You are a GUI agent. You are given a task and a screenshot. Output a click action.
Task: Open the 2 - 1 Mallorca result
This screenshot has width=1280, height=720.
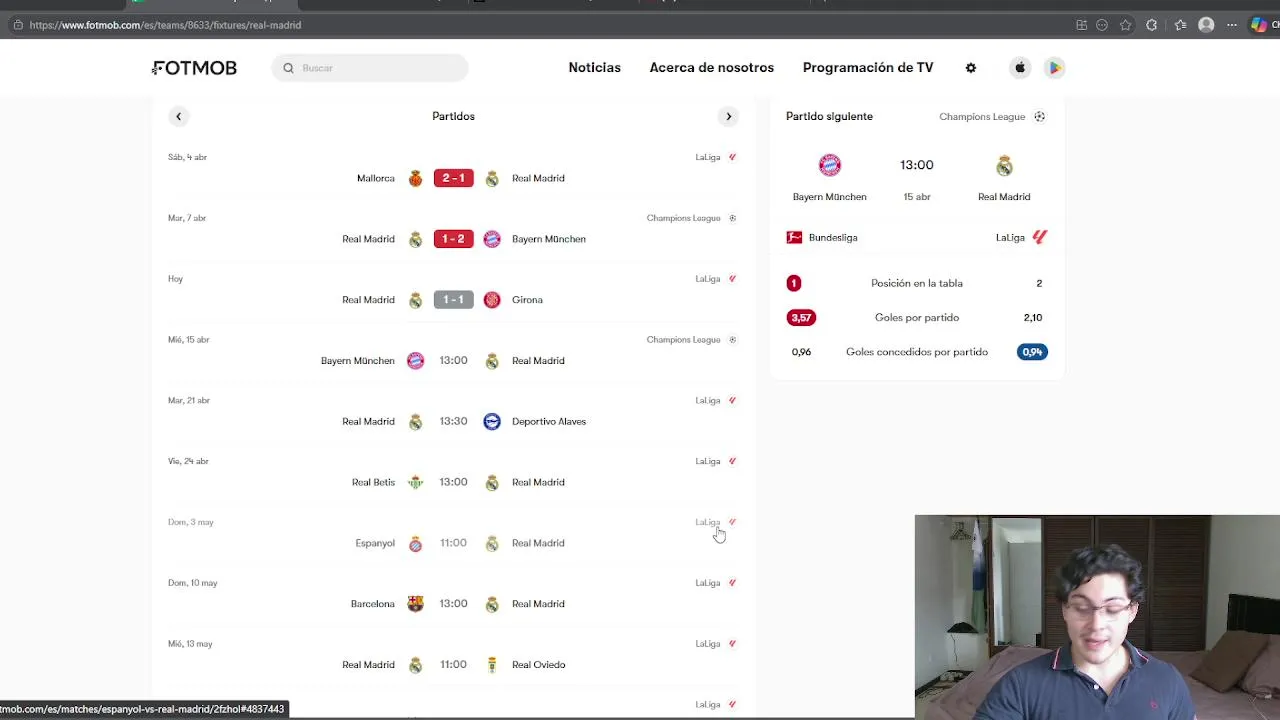[x=453, y=178]
